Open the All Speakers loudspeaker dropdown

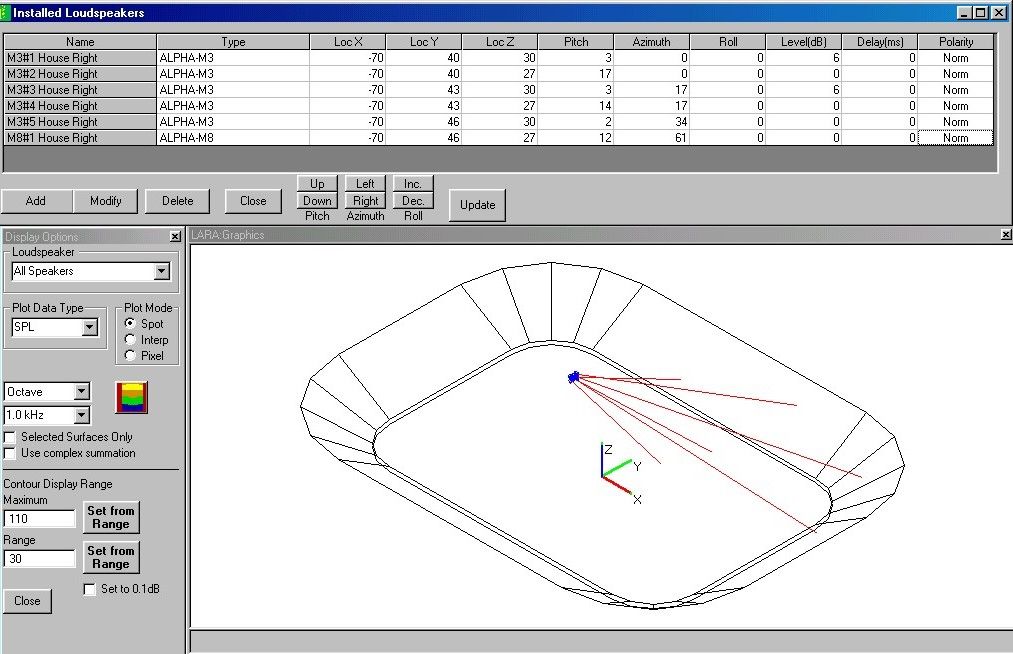click(162, 271)
